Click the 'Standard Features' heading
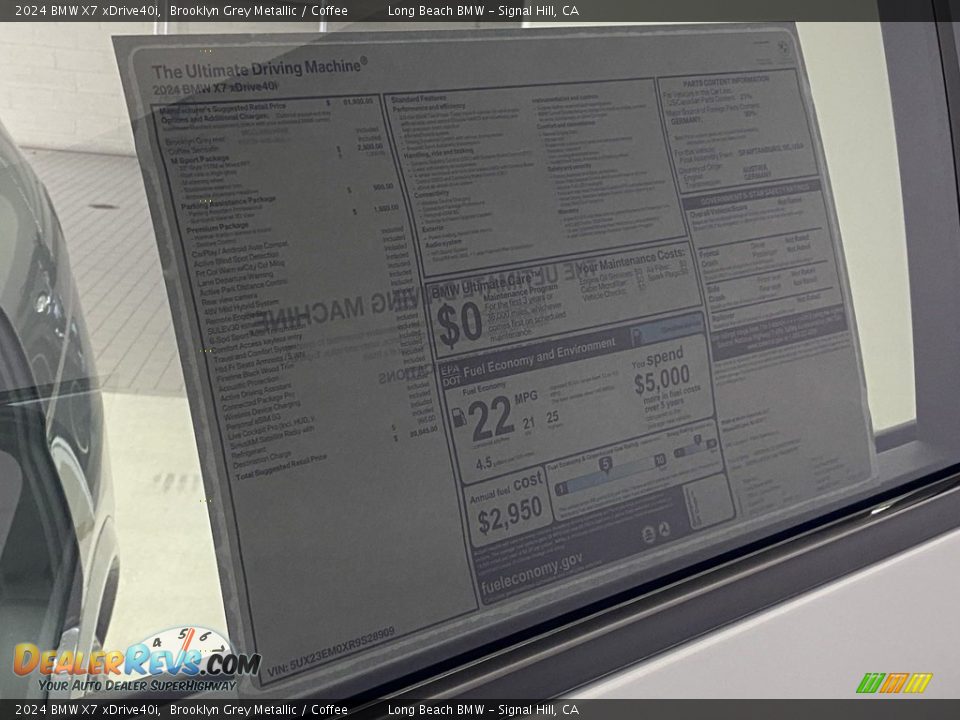Image resolution: width=960 pixels, height=720 pixels. [x=419, y=99]
